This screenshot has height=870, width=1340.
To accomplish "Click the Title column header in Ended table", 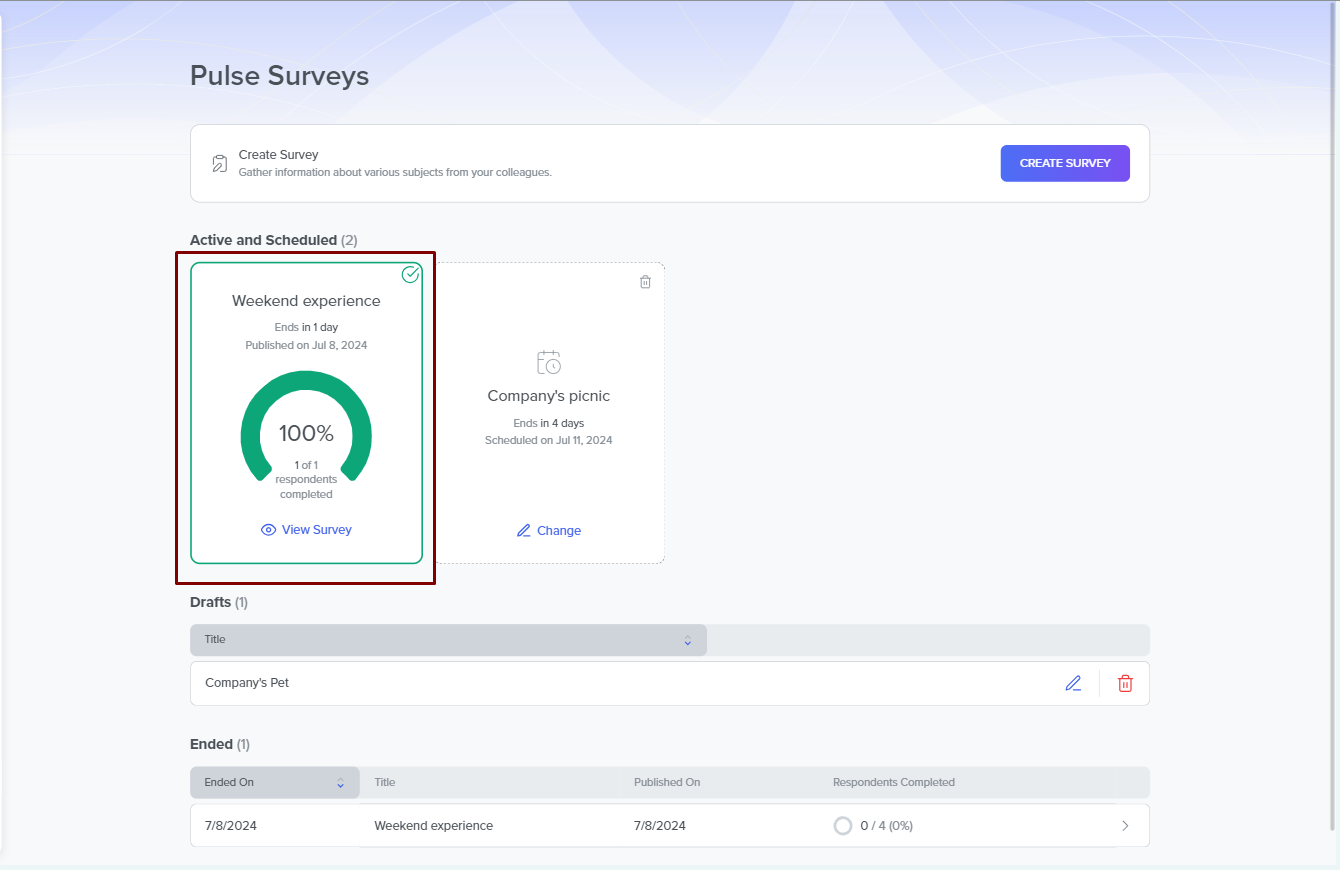I will pos(385,782).
